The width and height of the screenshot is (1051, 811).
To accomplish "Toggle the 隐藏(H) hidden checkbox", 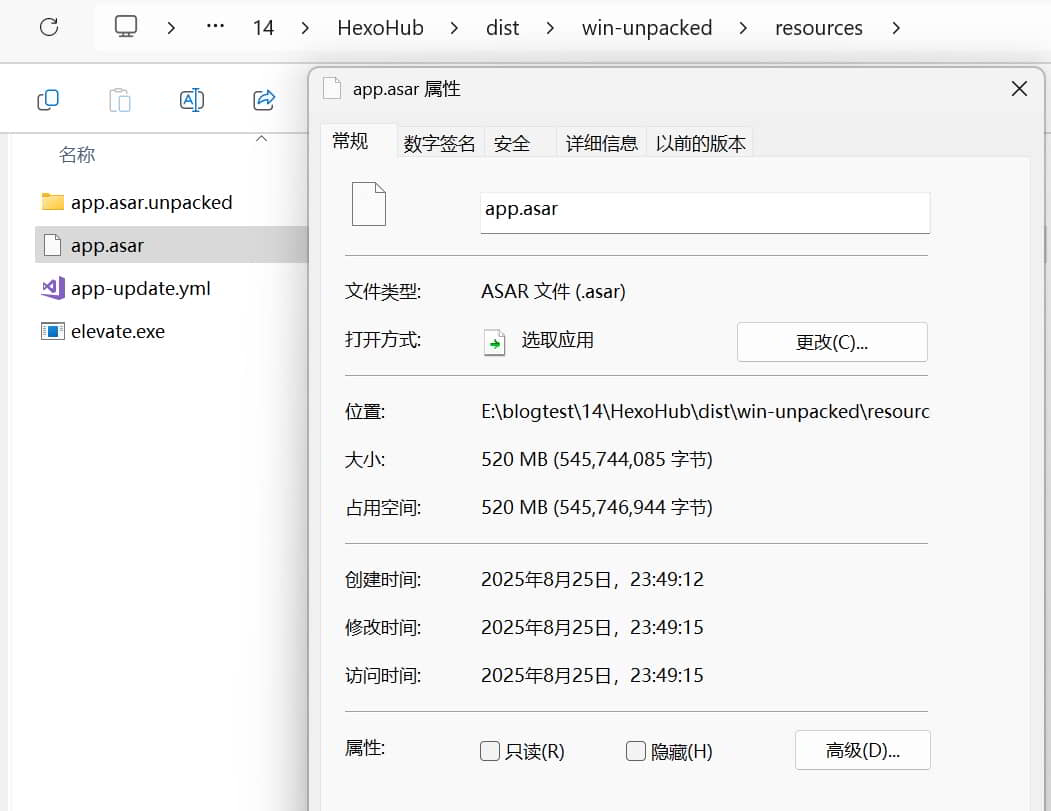I will (636, 751).
